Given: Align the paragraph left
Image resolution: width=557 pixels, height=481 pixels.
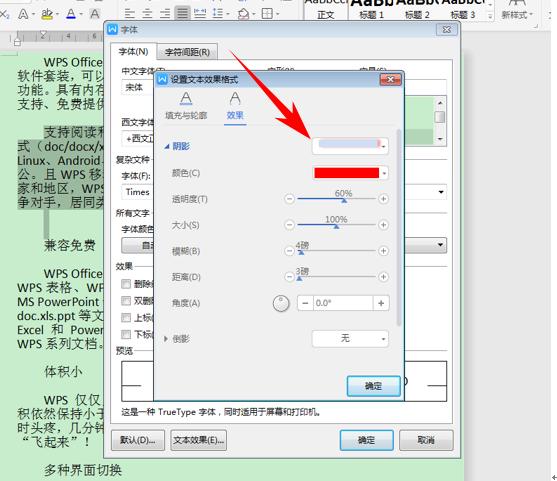Looking at the screenshot, I should coord(130,14).
